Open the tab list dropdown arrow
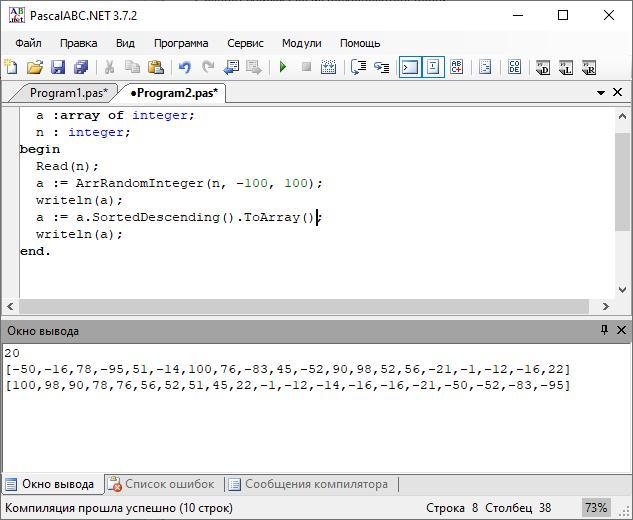The width and height of the screenshot is (633, 520). [600, 93]
